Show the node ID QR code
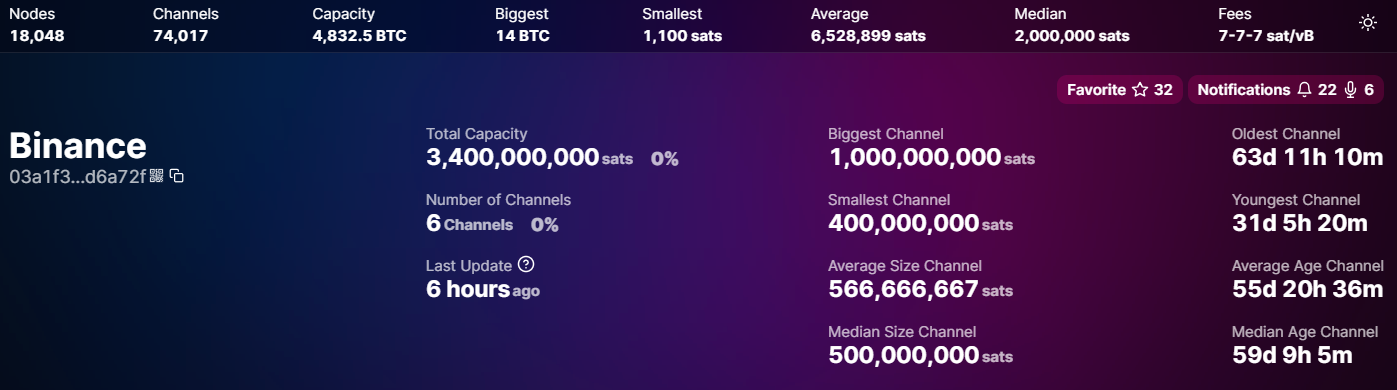The height and width of the screenshot is (390, 1397). [x=157, y=176]
